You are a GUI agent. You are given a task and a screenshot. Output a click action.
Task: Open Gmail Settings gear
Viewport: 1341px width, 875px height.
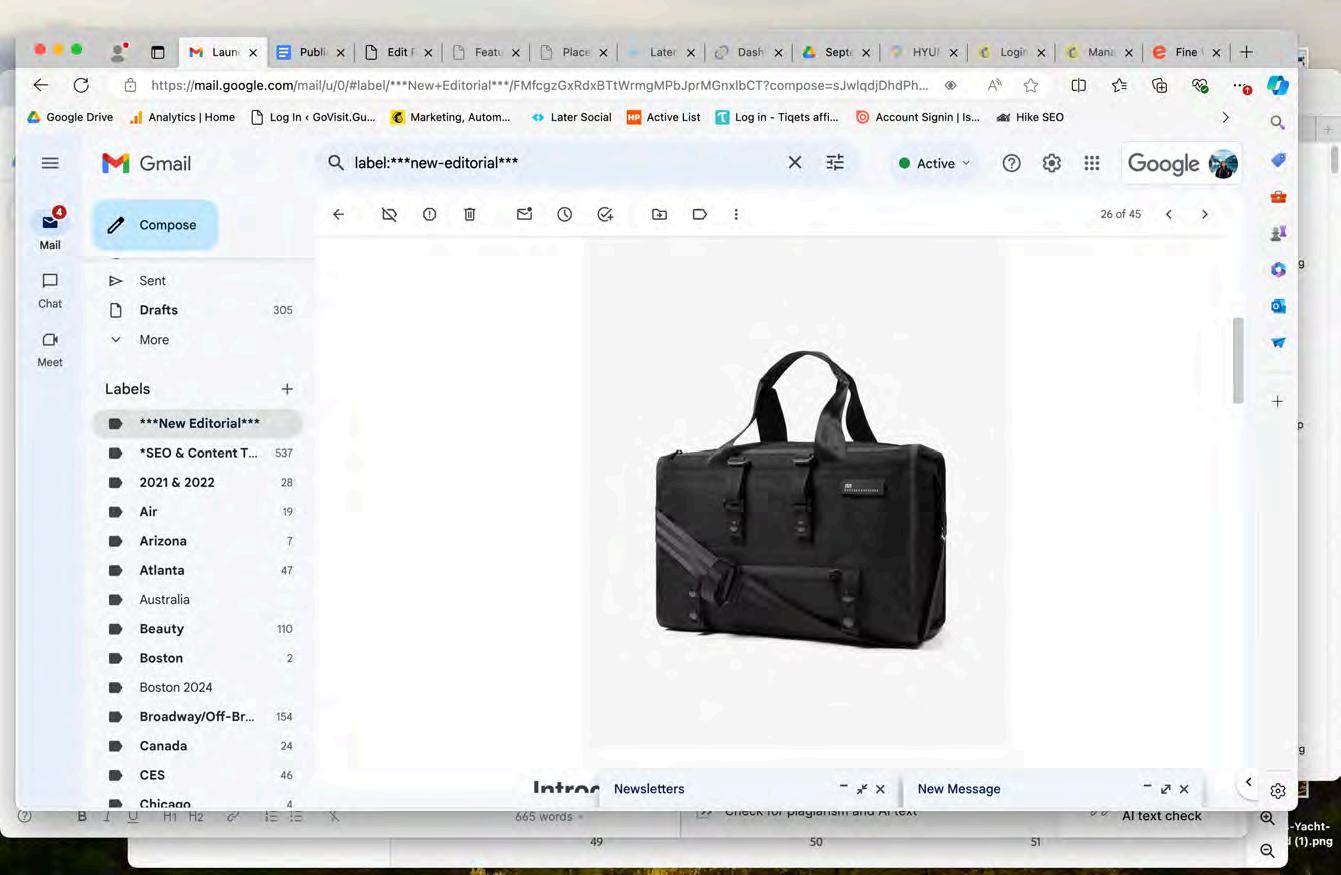pyautogui.click(x=1051, y=163)
